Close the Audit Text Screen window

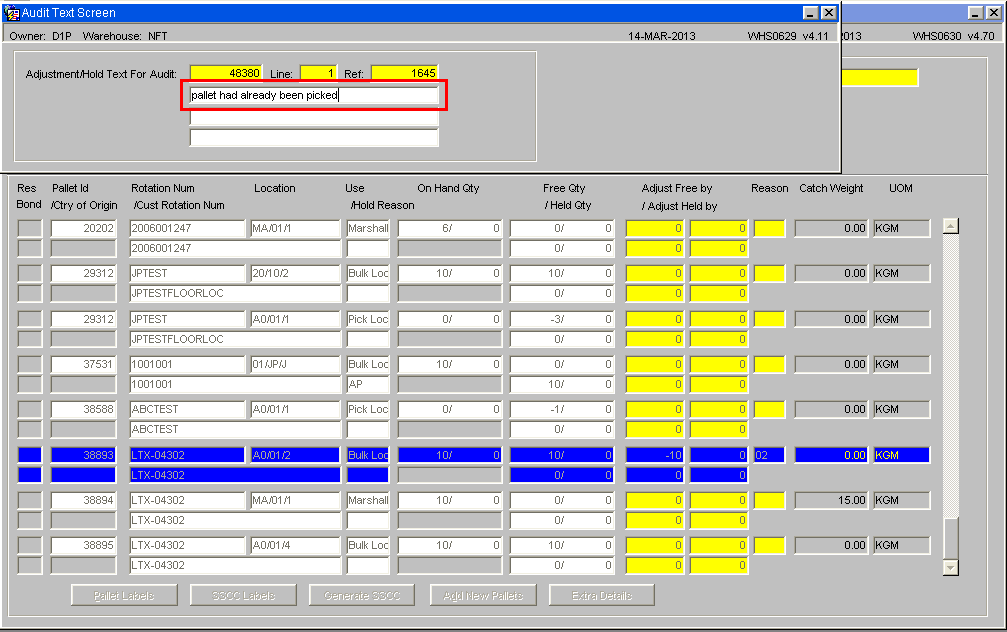[829, 12]
